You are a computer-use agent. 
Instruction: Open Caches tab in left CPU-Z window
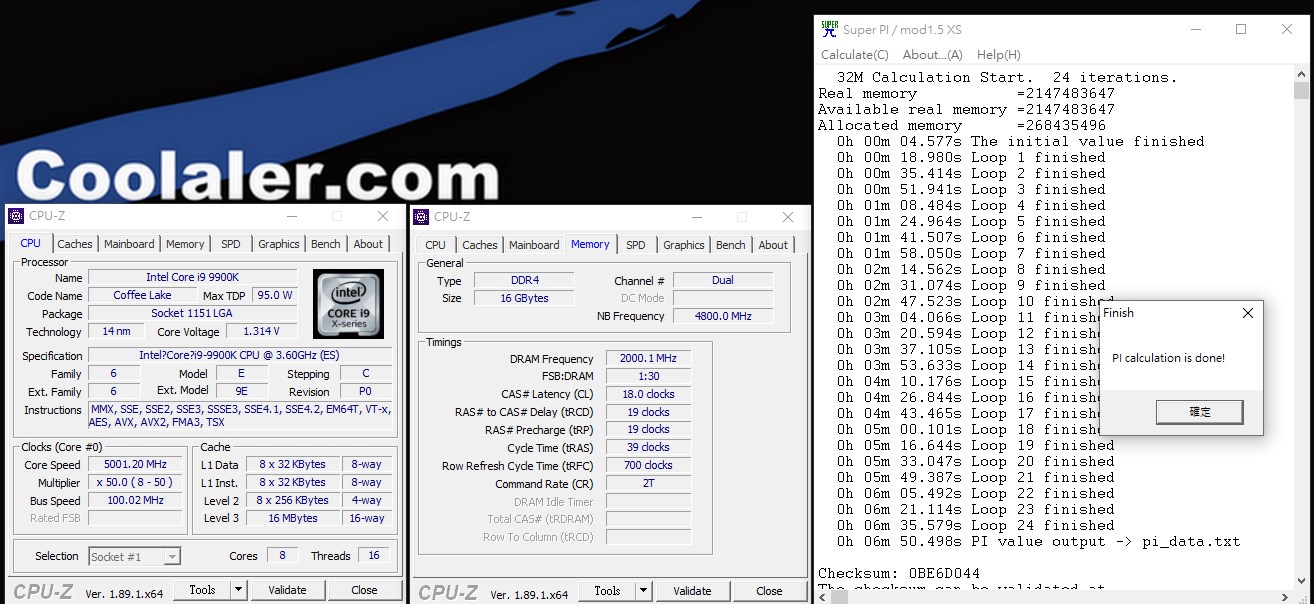[75, 244]
